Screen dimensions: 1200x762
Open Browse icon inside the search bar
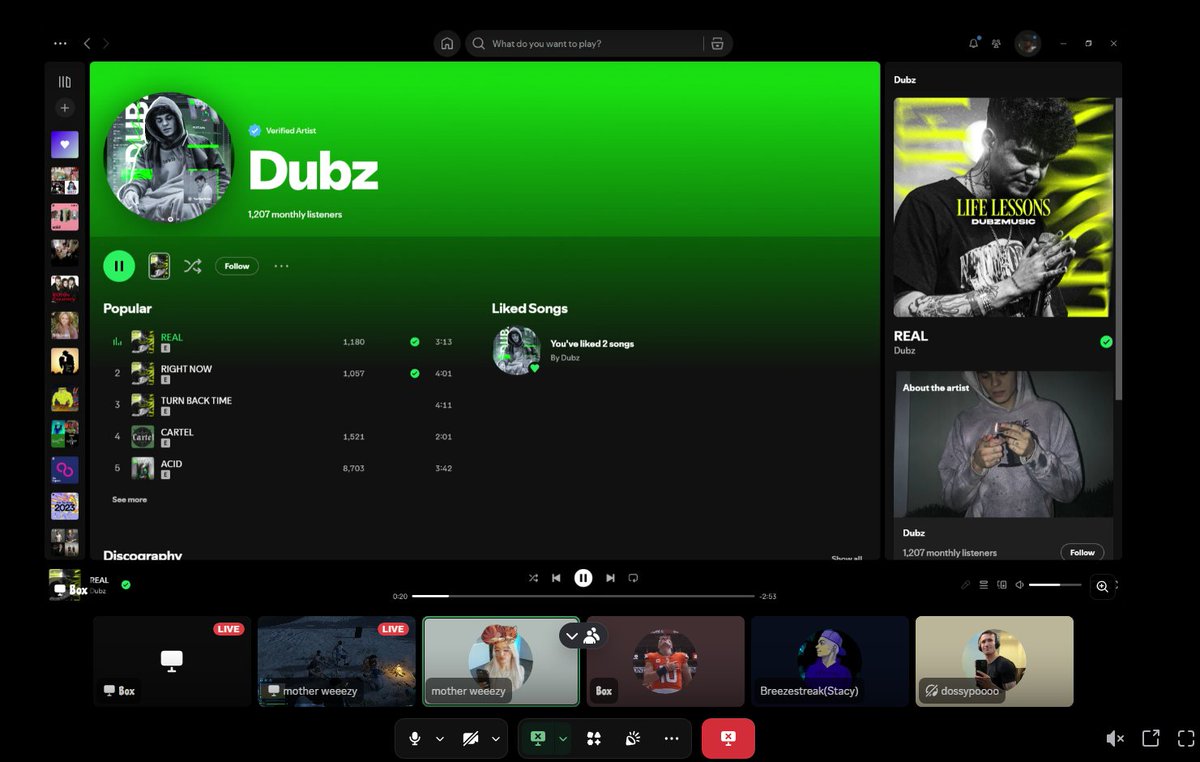(717, 44)
